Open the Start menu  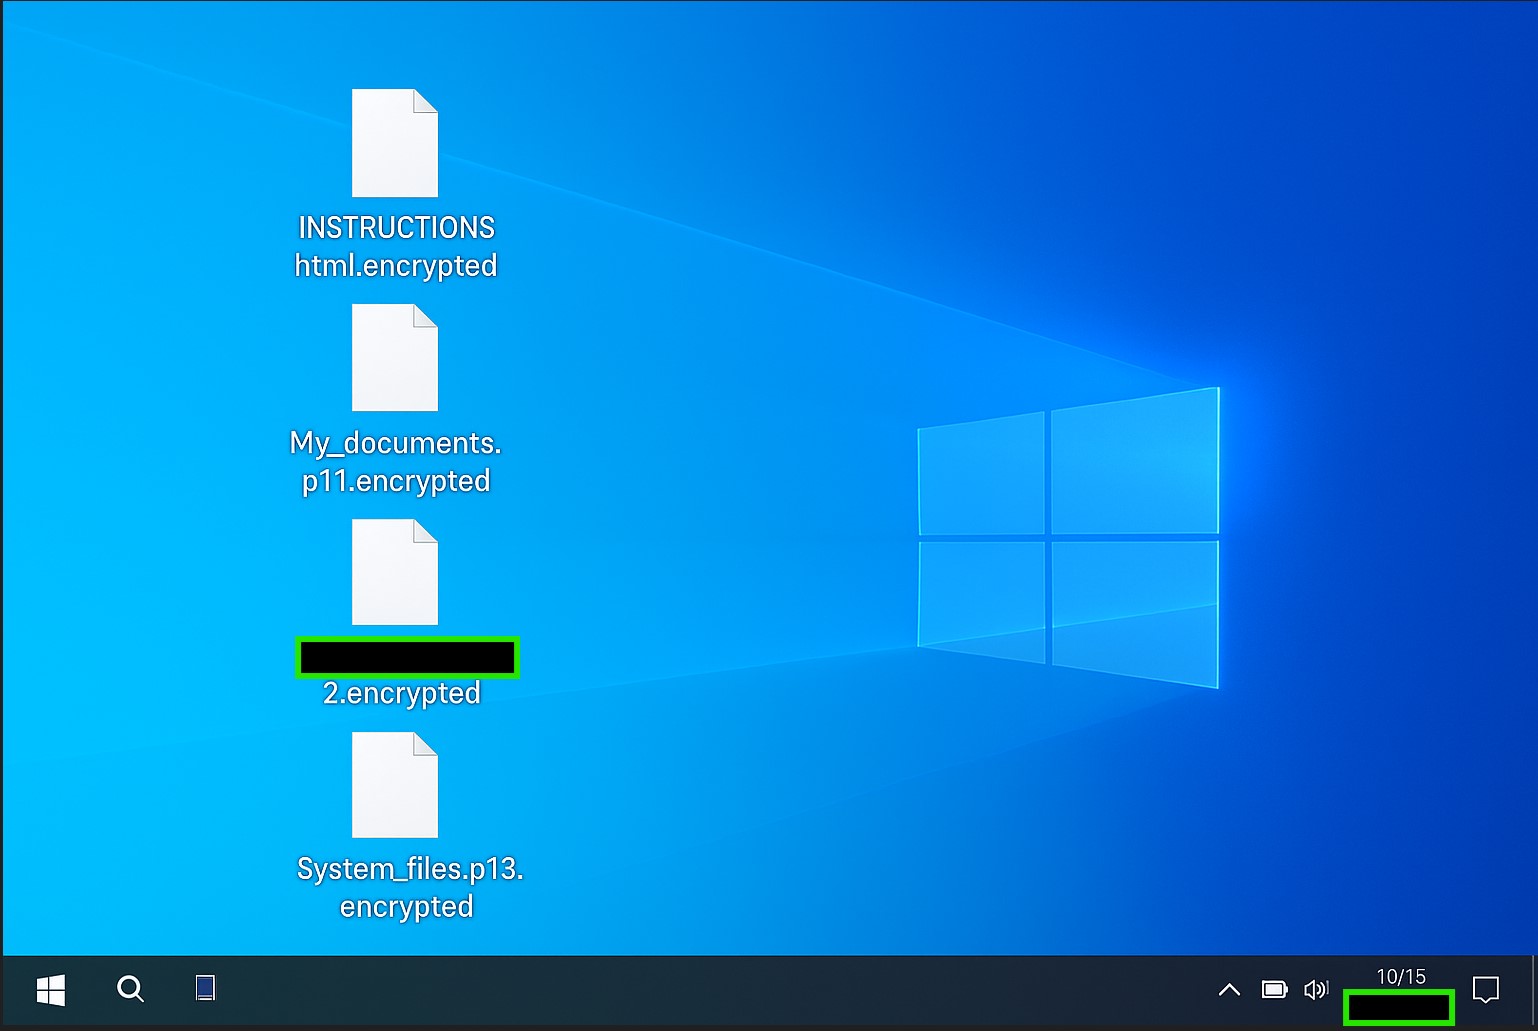[x=50, y=990]
